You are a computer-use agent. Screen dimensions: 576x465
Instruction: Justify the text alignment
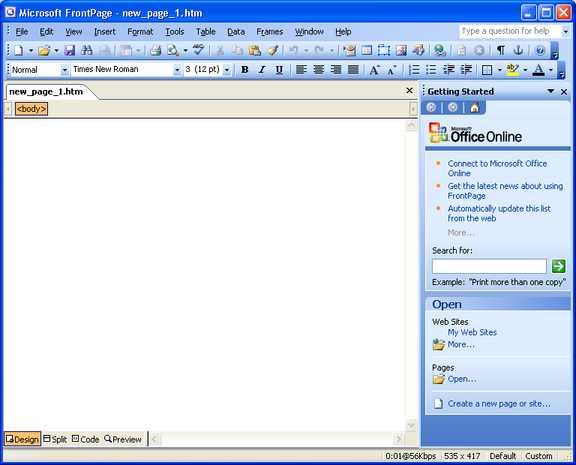coord(353,69)
